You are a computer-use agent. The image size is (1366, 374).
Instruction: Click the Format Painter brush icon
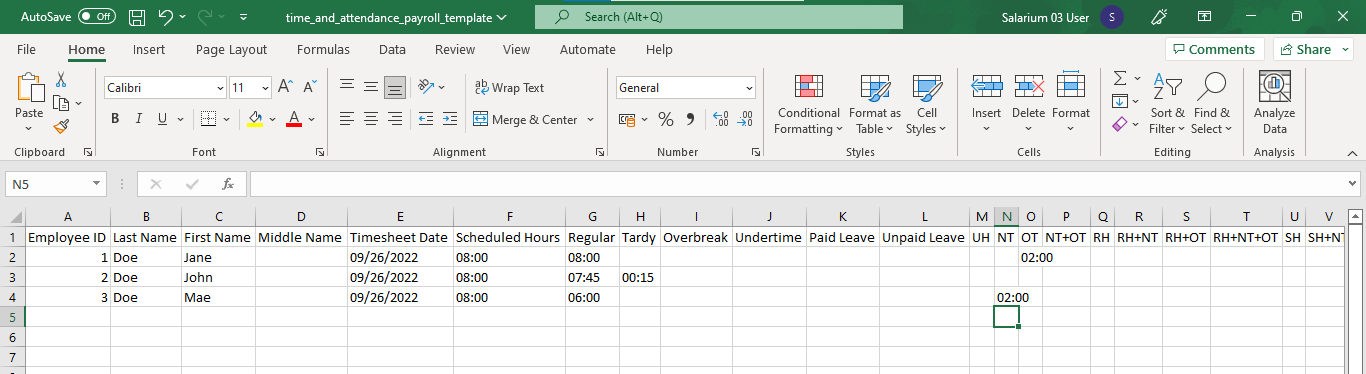click(61, 126)
